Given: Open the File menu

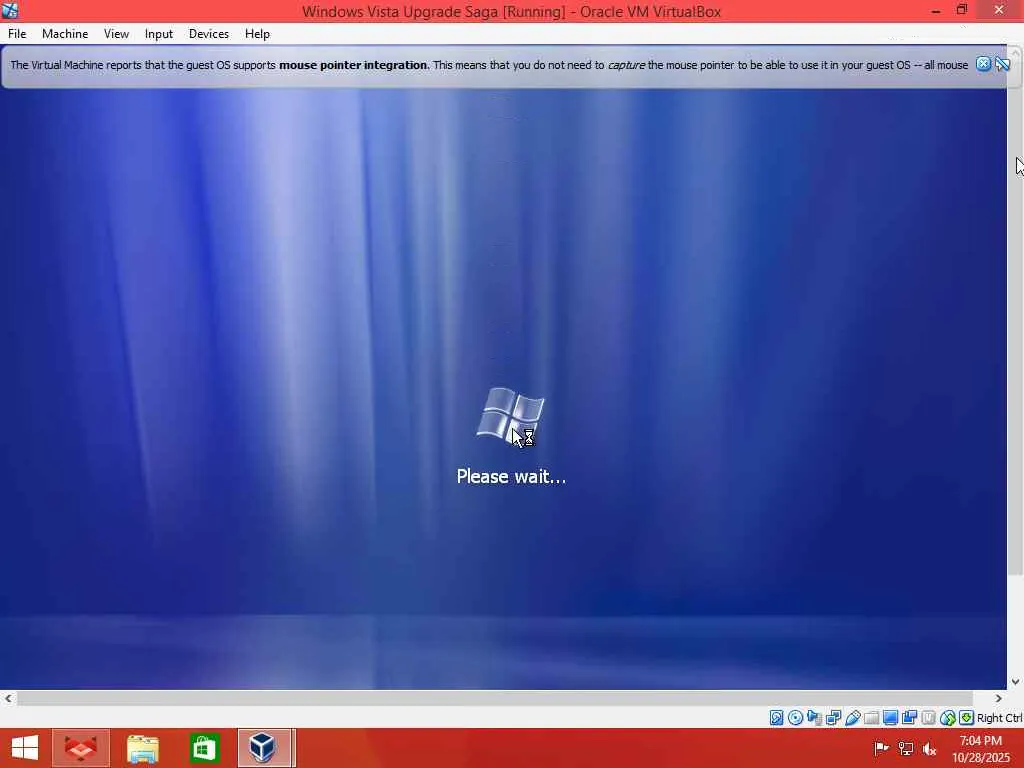Looking at the screenshot, I should tap(17, 34).
